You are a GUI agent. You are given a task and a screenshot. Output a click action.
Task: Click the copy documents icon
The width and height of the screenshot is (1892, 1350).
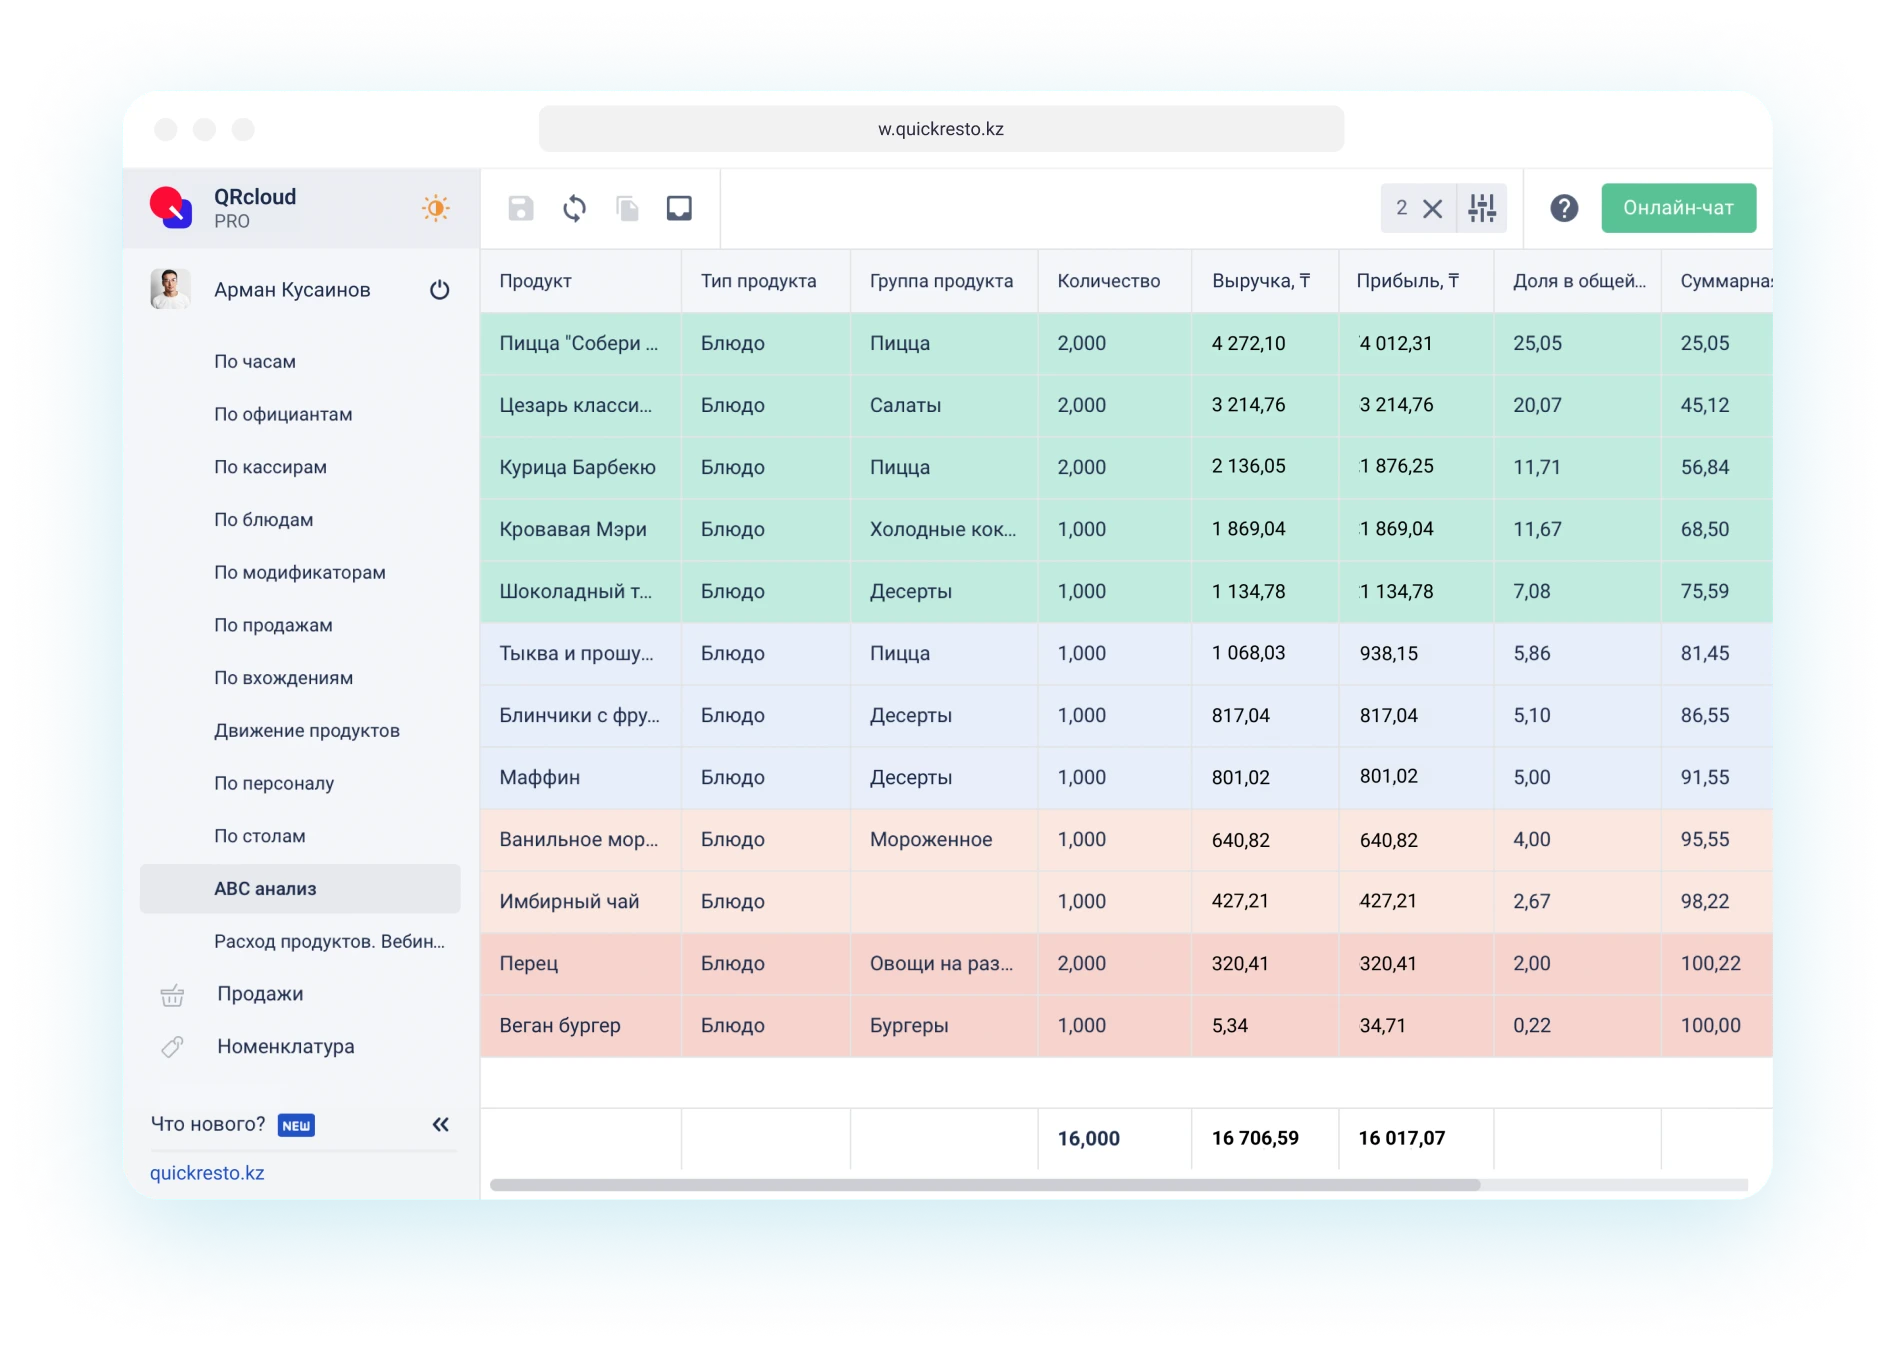pyautogui.click(x=627, y=208)
